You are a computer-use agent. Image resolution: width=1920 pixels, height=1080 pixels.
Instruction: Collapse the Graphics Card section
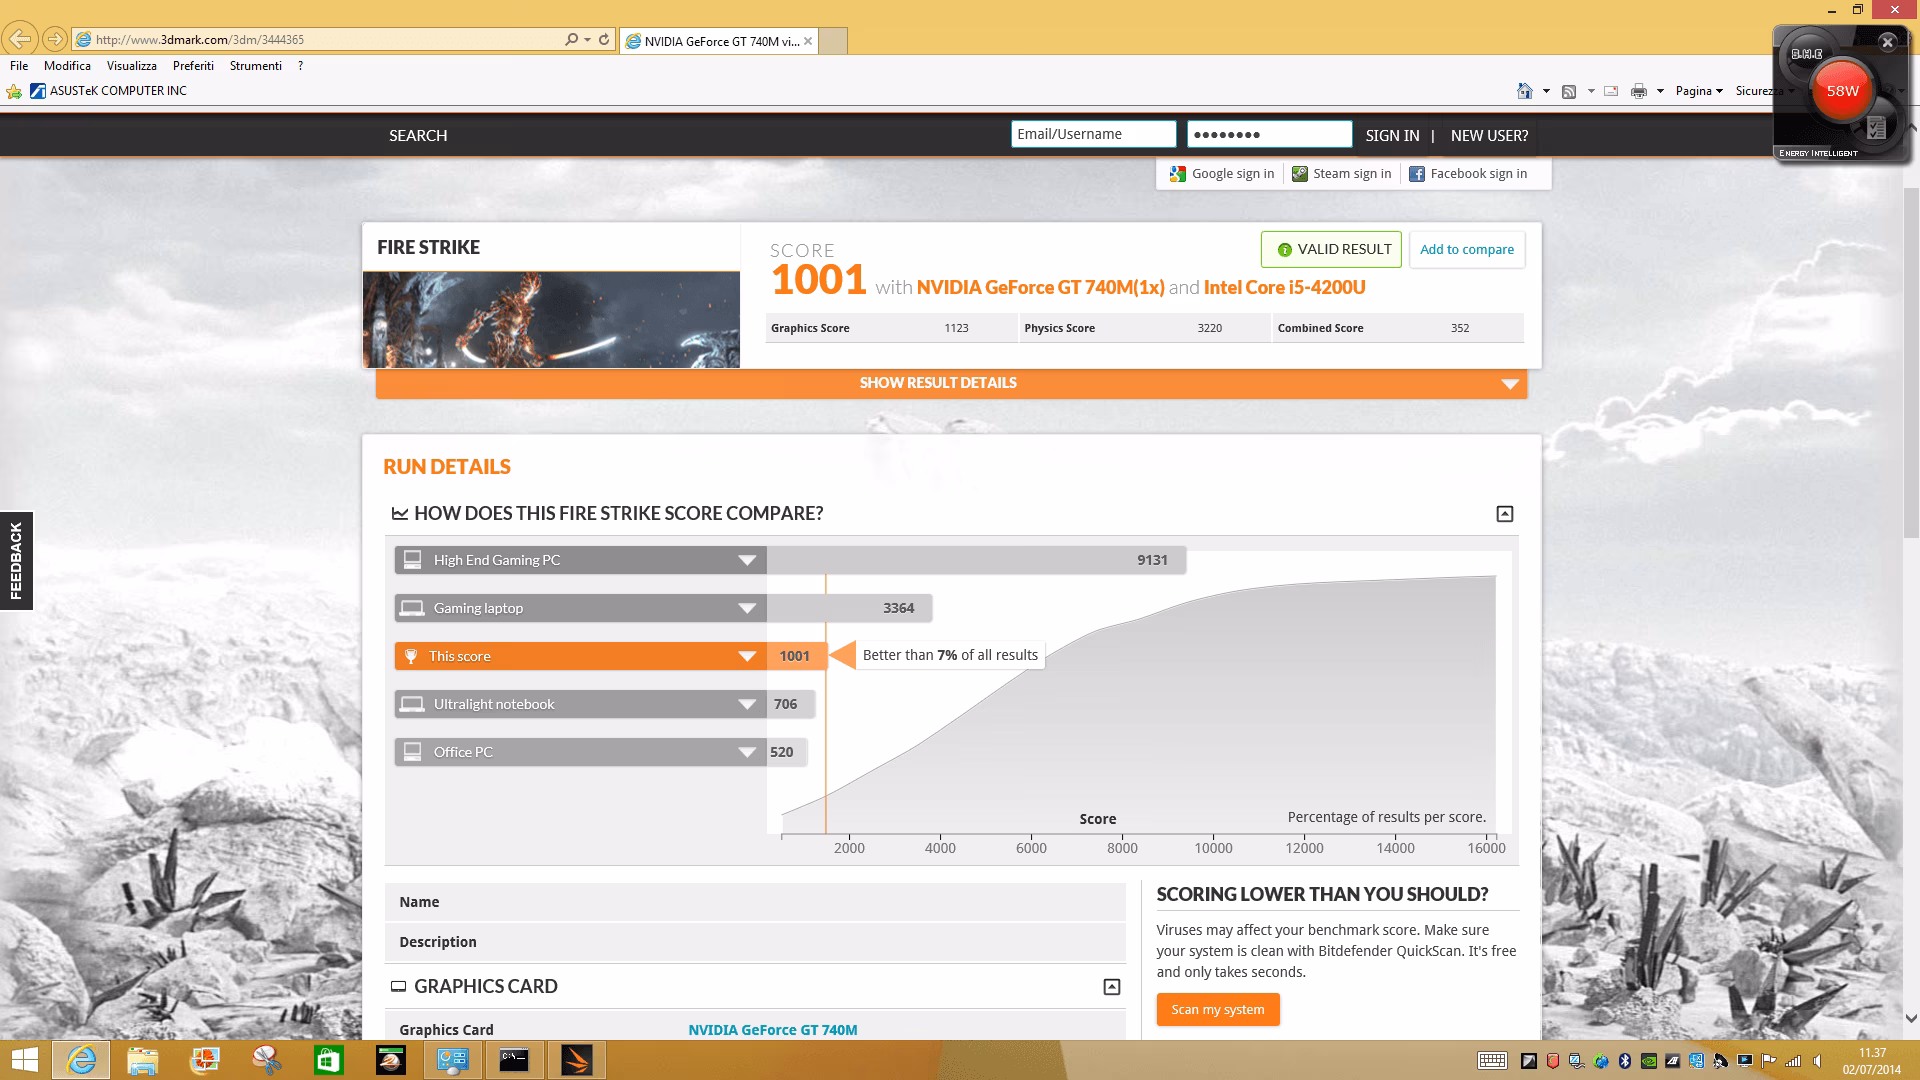click(1111, 987)
